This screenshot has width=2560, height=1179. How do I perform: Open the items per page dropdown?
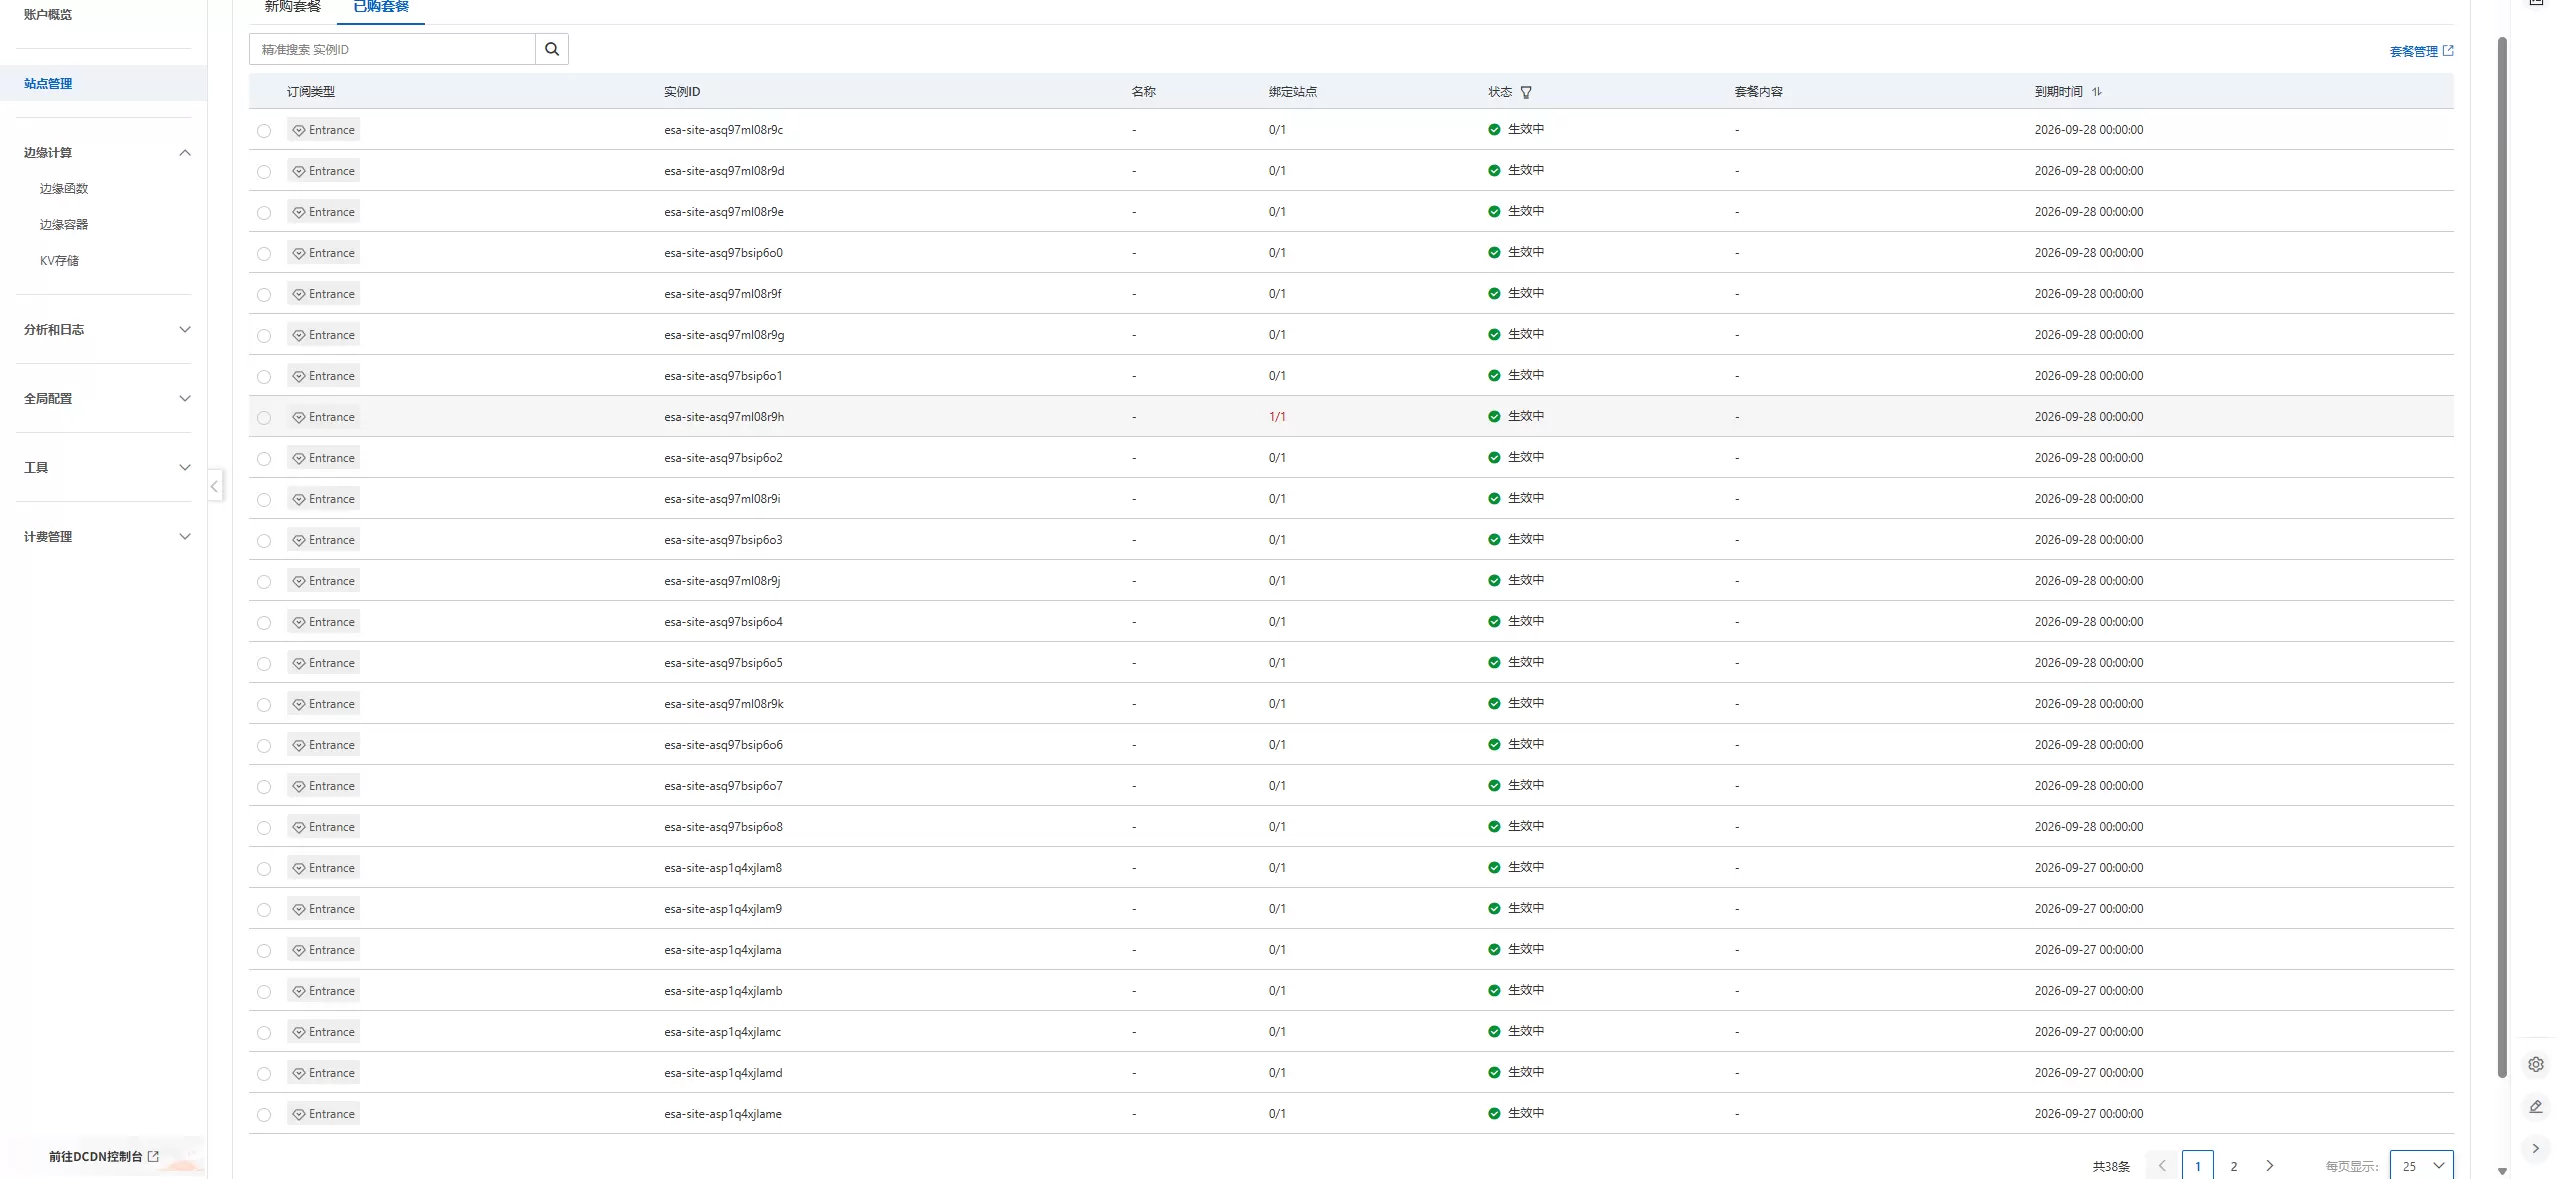pyautogui.click(x=2421, y=1166)
